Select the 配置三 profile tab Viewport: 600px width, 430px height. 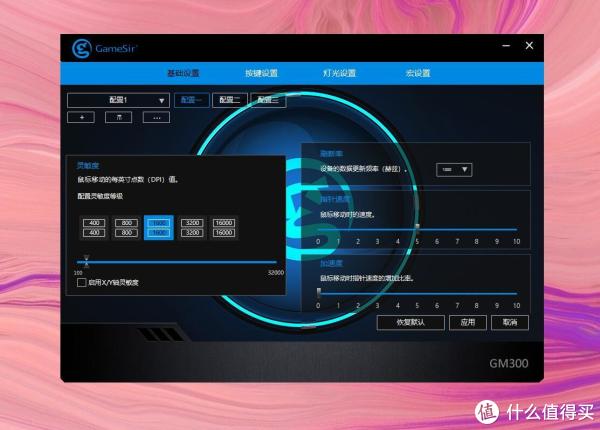[x=268, y=100]
